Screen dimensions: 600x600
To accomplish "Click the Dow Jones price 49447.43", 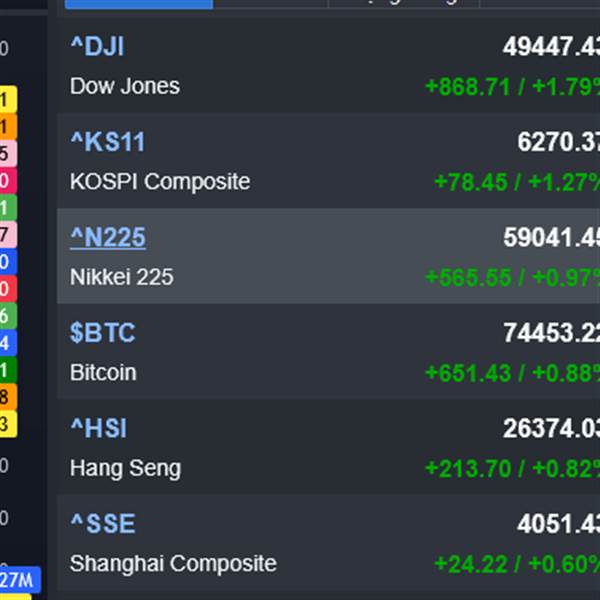I will coord(551,47).
